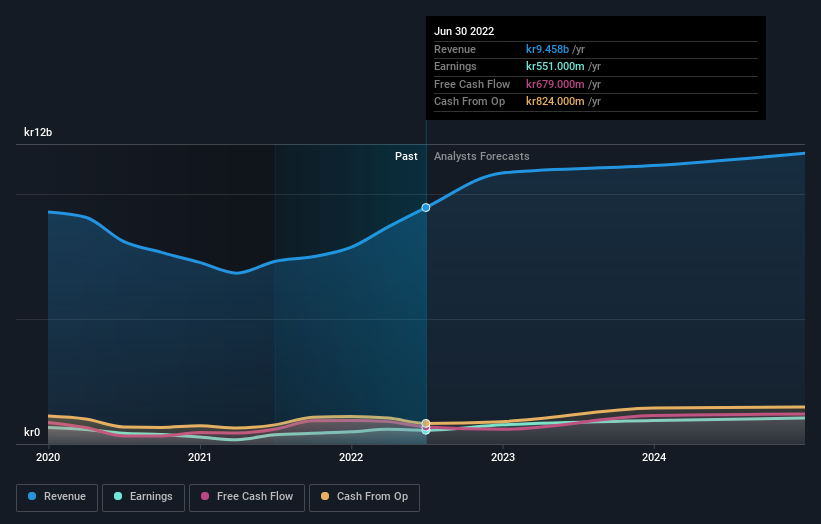Click the blue Revenue data point marker
This screenshot has width=821, height=524.
426,208
